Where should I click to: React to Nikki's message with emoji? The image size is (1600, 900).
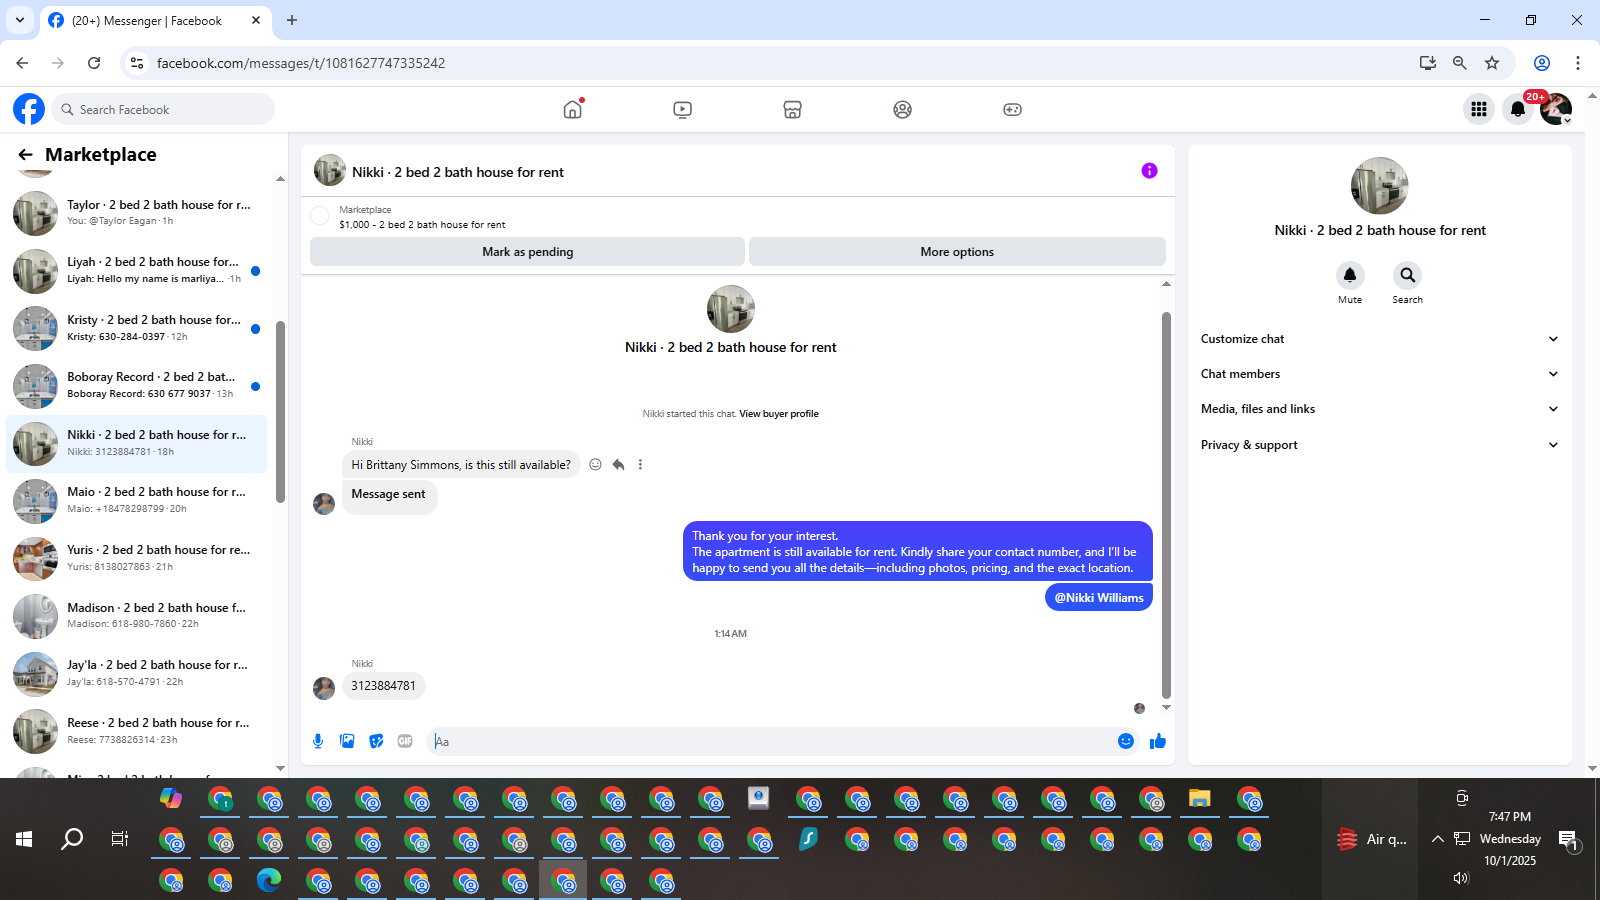[x=595, y=464]
